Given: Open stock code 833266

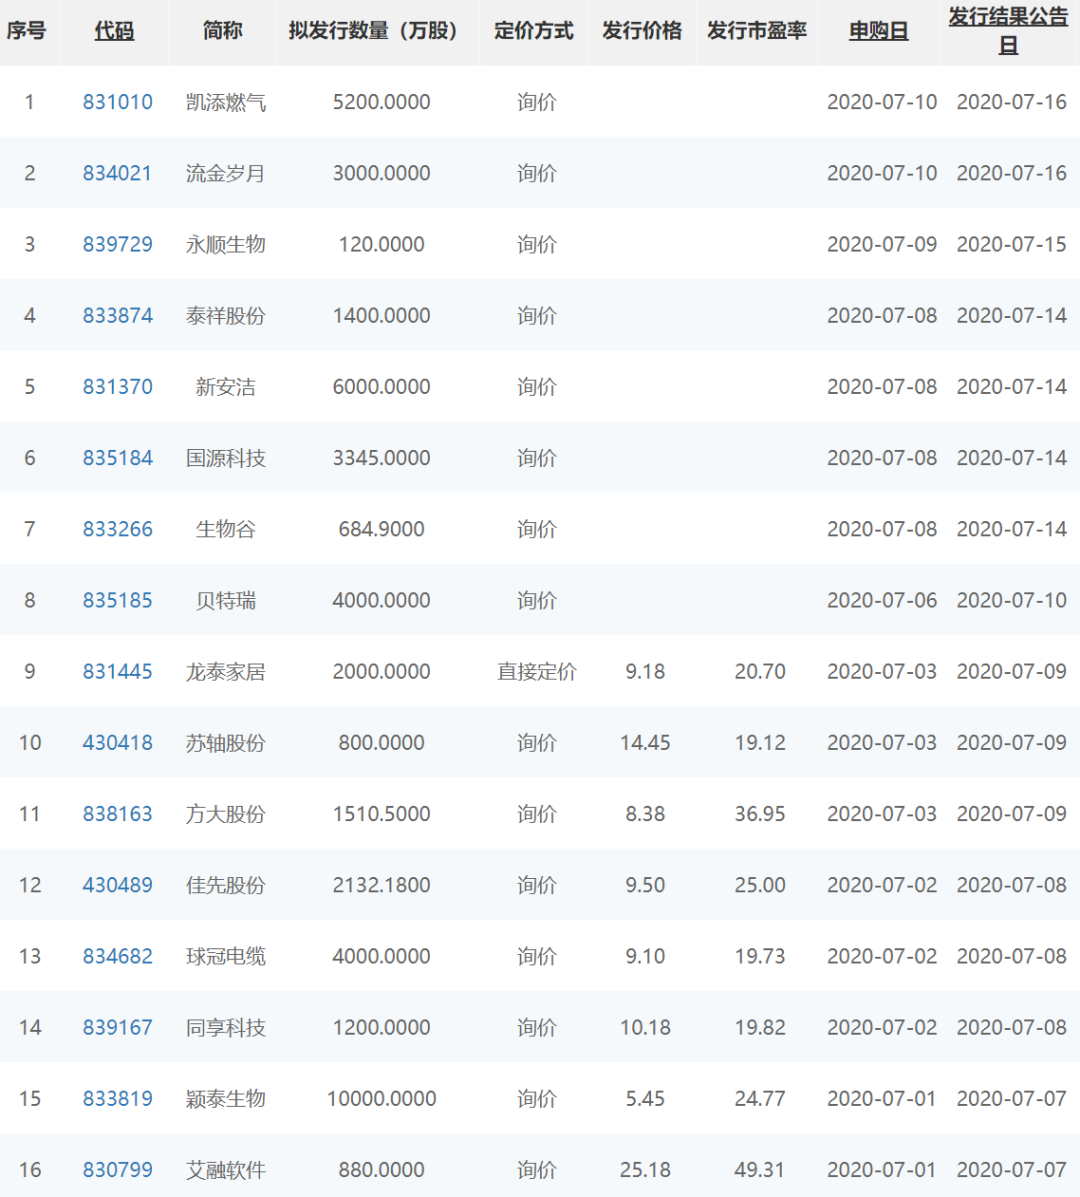Looking at the screenshot, I should [x=118, y=529].
